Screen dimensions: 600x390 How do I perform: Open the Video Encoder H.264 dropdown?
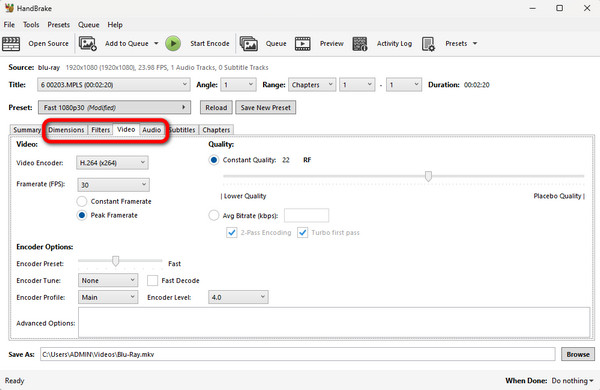coord(112,163)
